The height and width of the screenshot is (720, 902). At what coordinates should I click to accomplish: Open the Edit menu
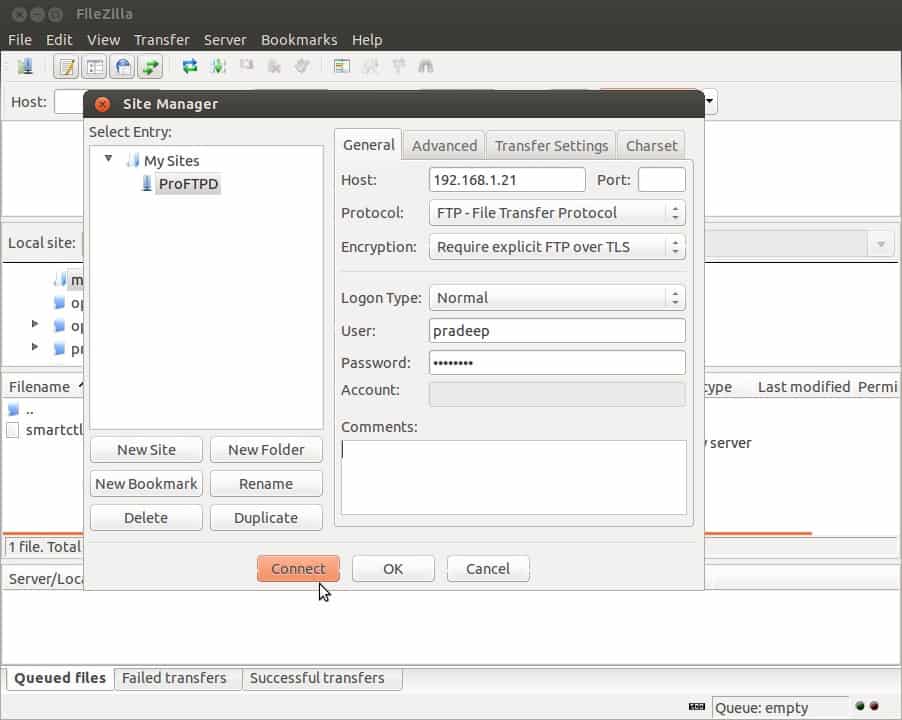[x=59, y=40]
